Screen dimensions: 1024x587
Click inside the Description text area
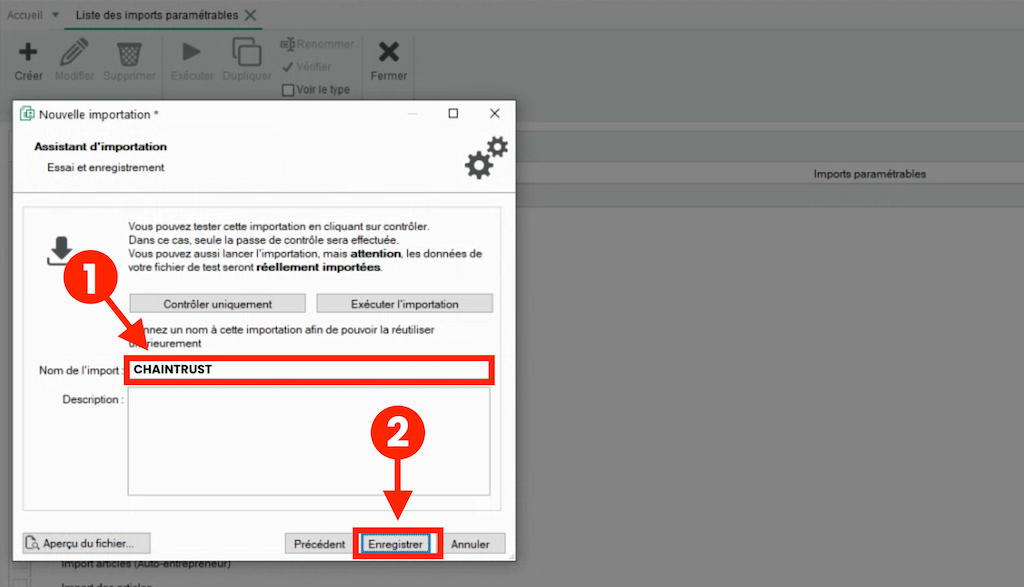tap(309, 441)
